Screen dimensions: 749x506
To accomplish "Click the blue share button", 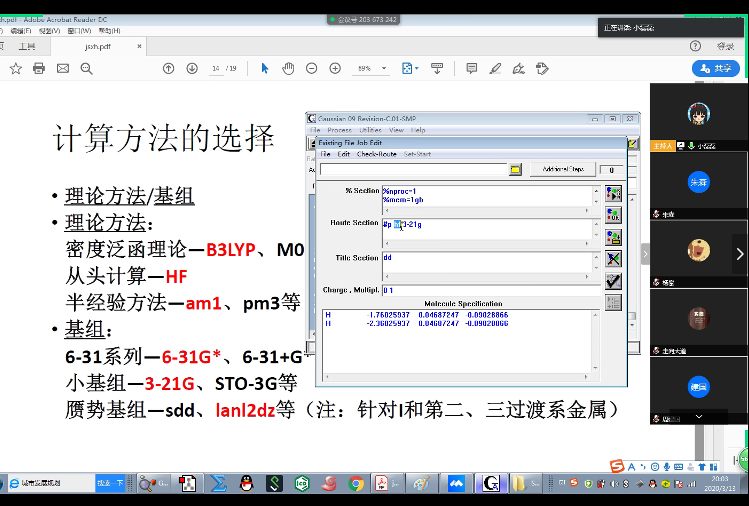I will (716, 68).
